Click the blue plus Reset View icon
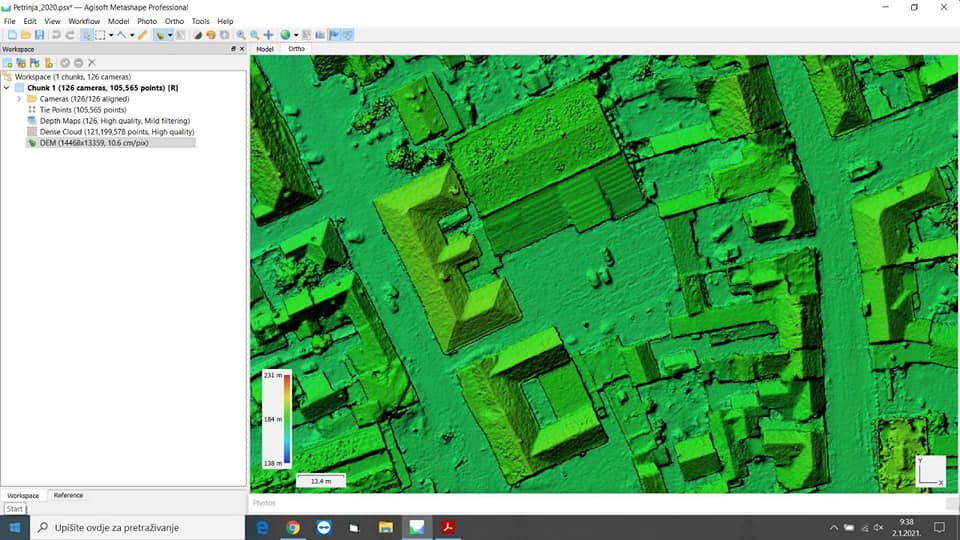The image size is (960, 540). click(268, 35)
